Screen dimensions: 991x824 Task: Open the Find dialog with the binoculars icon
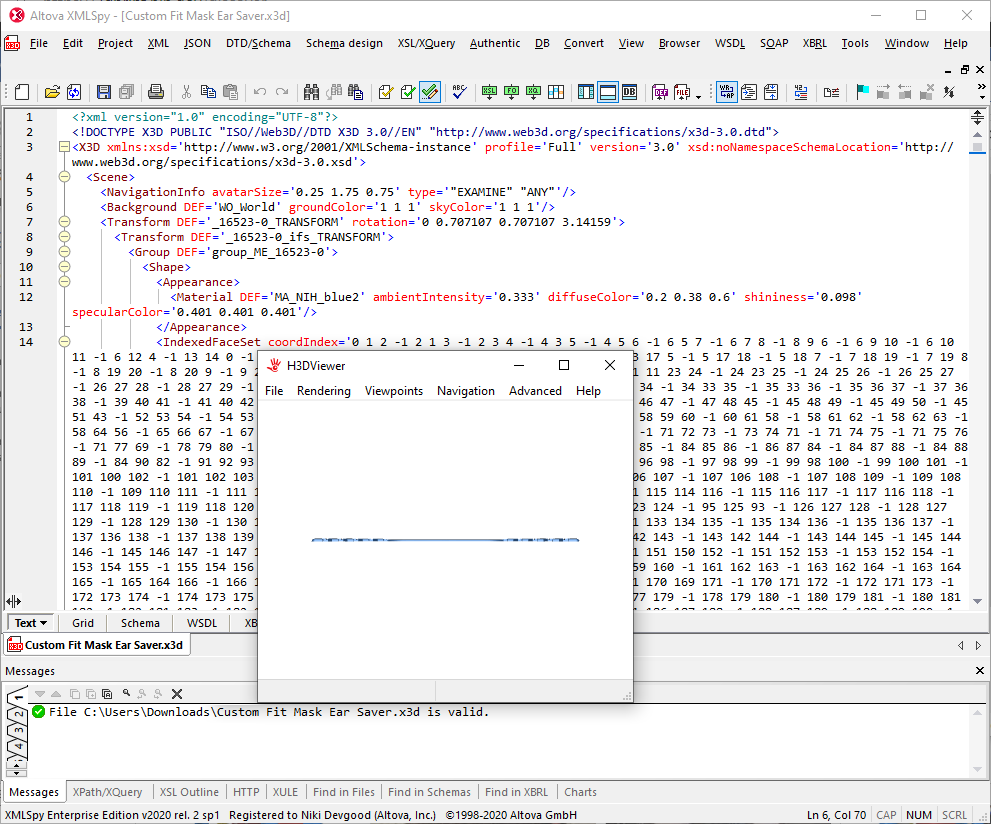click(x=311, y=92)
